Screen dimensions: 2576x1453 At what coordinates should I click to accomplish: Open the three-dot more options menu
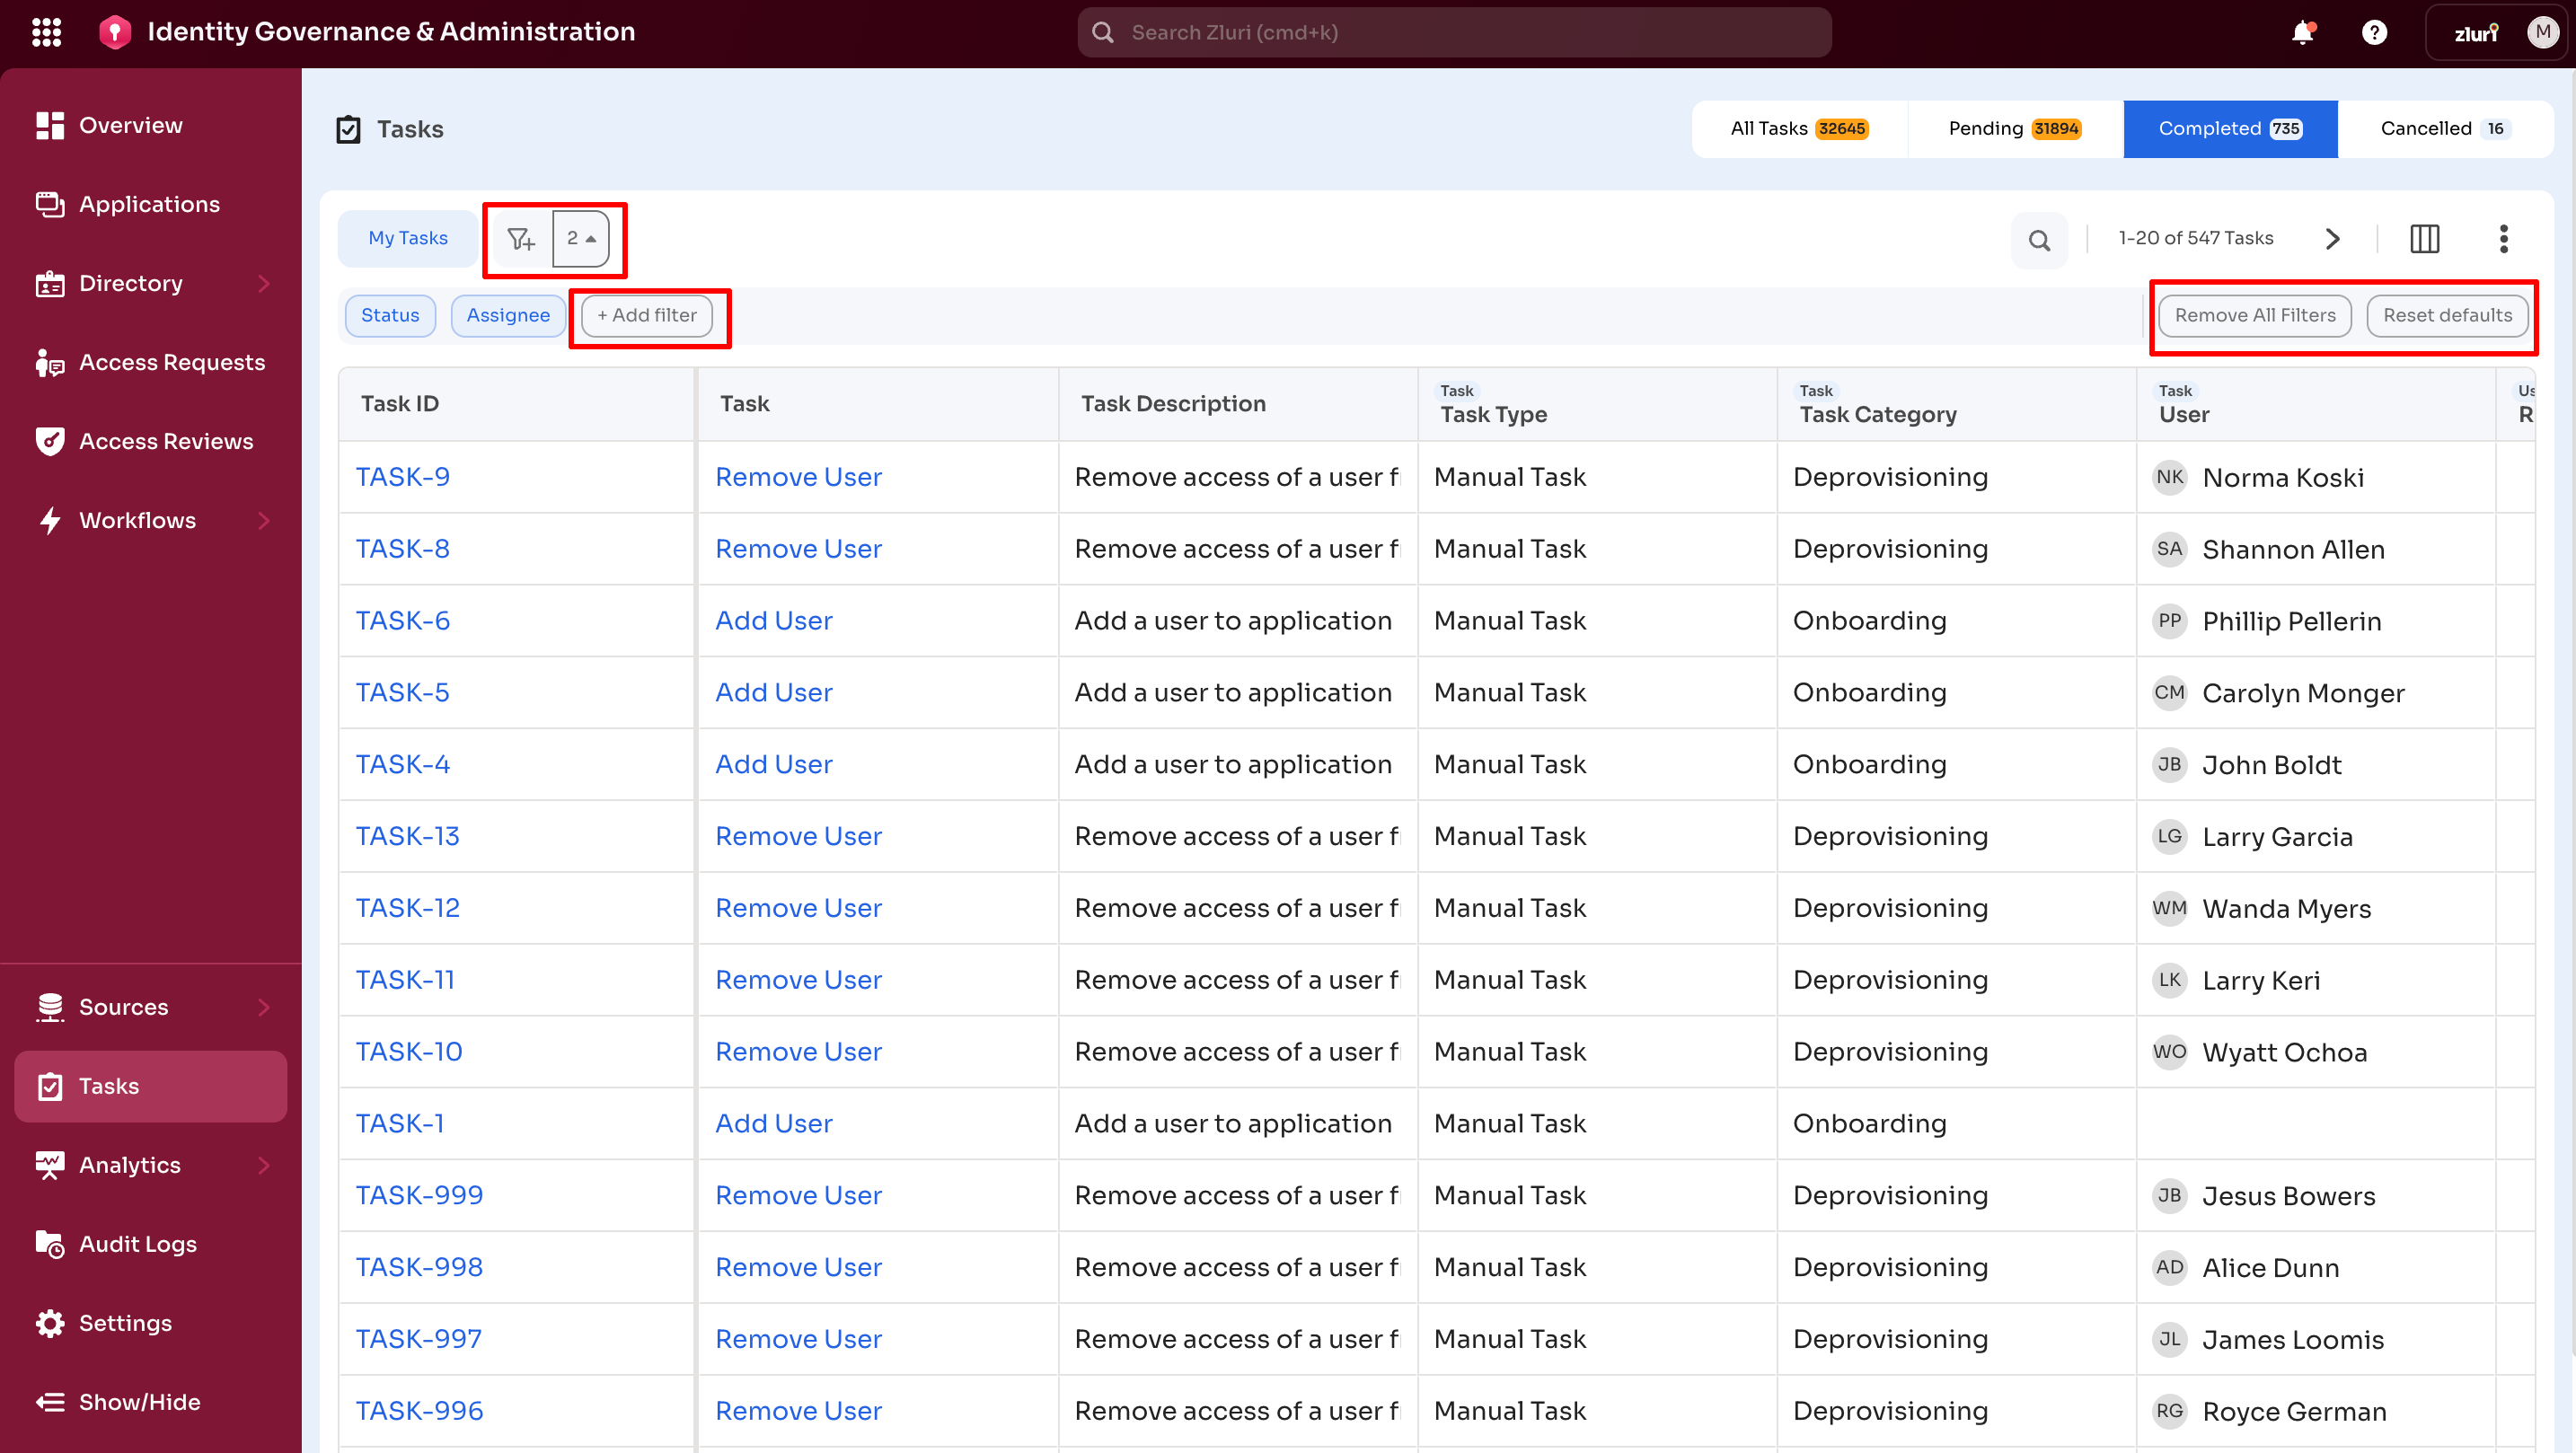(x=2504, y=238)
